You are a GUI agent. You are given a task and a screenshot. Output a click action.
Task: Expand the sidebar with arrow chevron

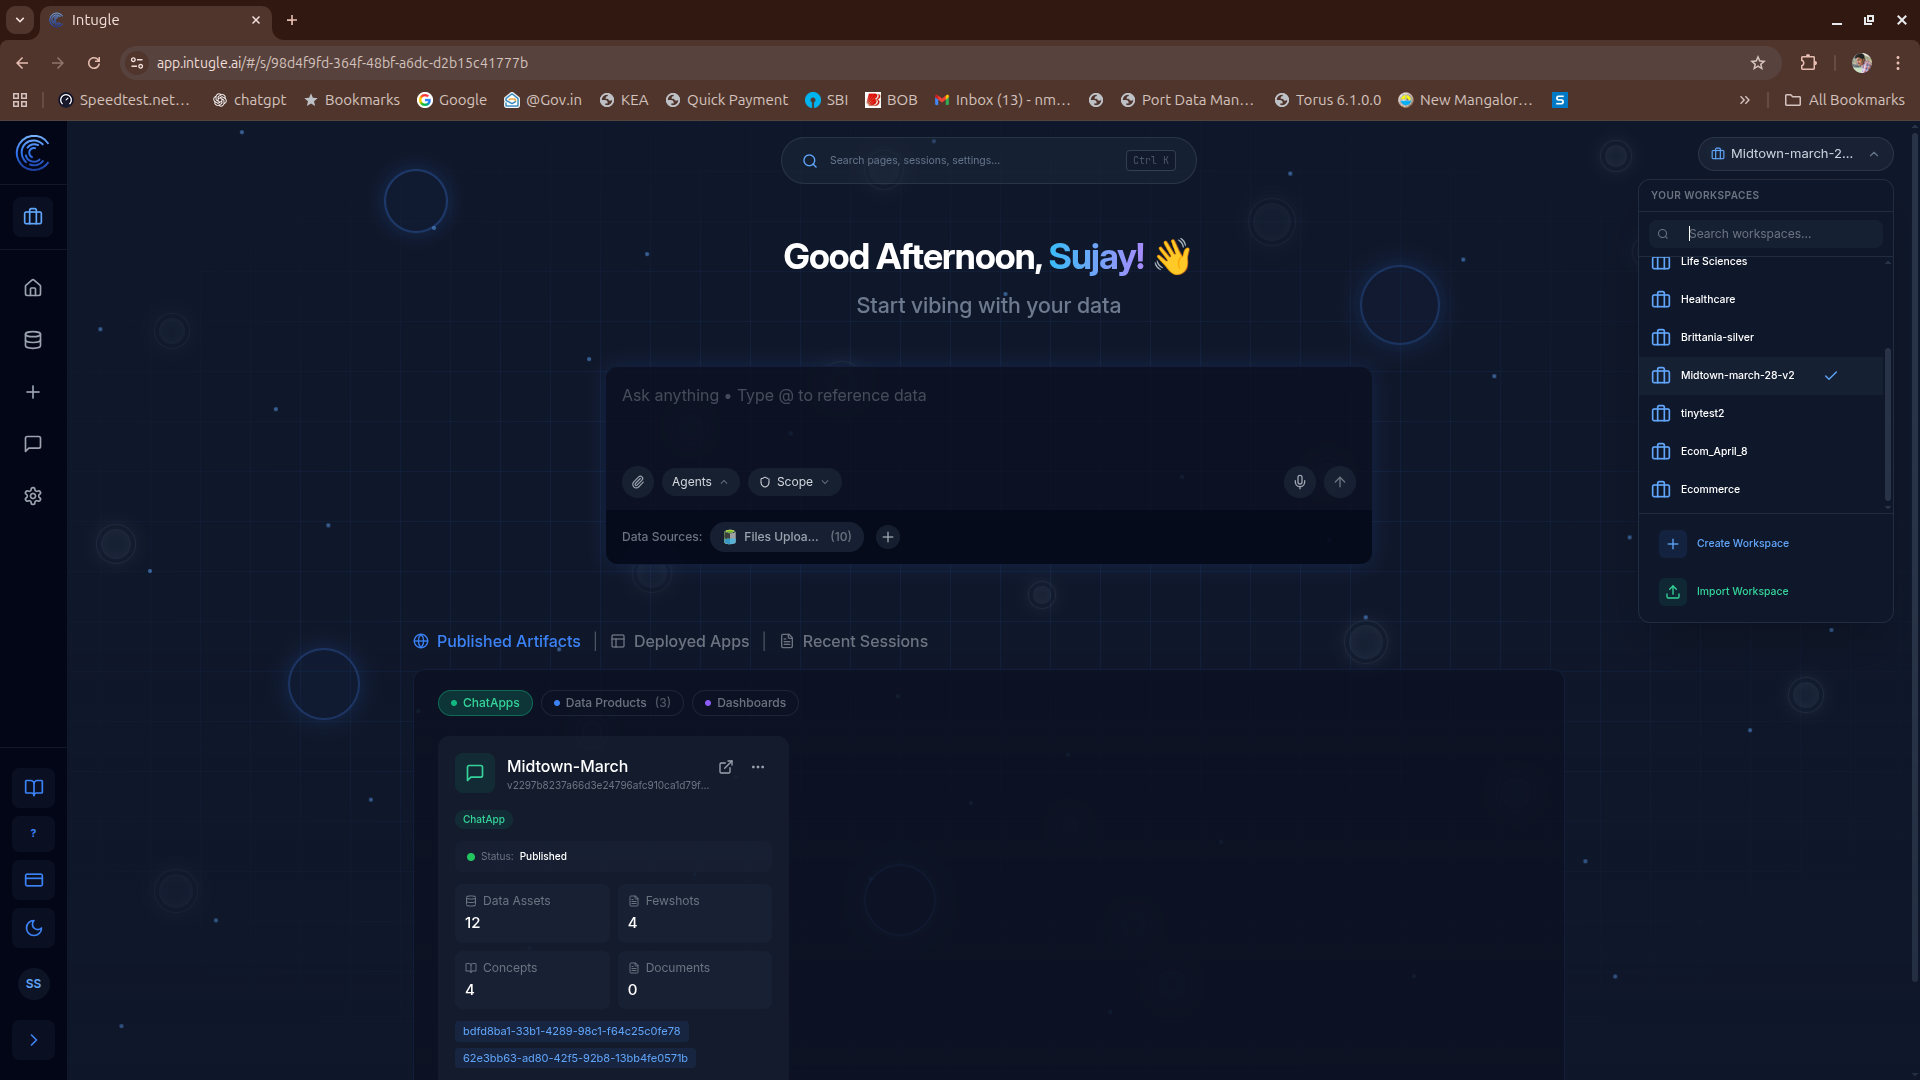tap(33, 1040)
